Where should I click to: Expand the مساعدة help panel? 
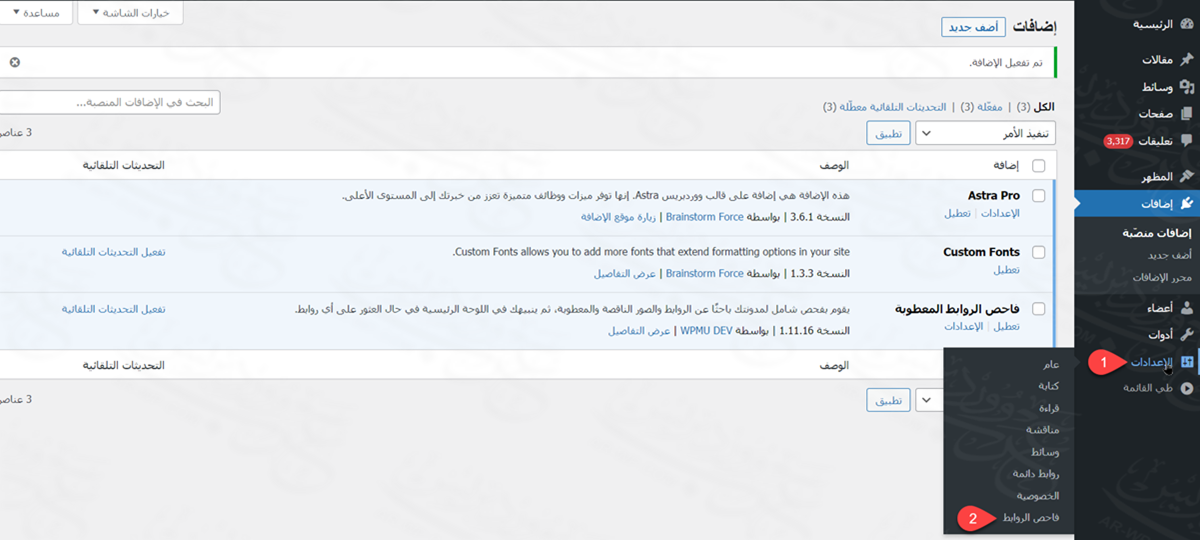click(x=34, y=13)
